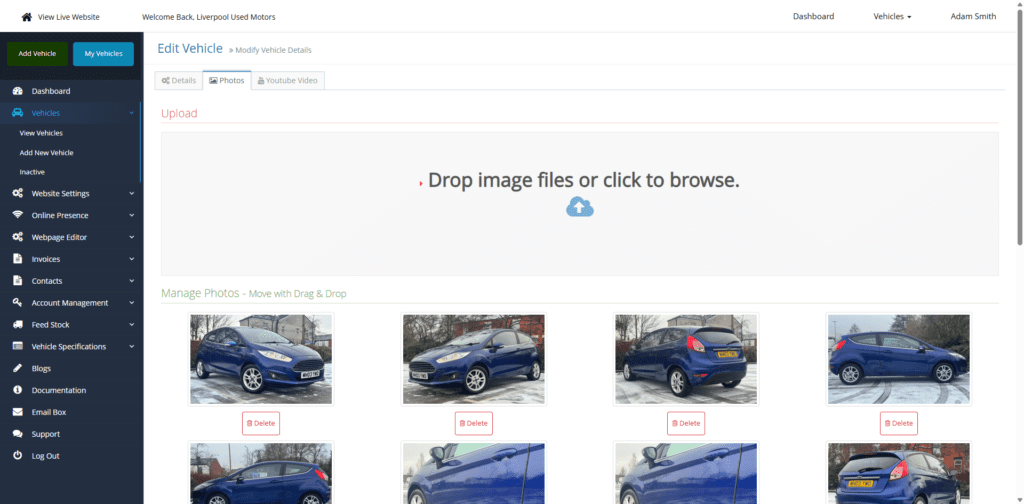
Task: Click the car icon next to Vehicles
Action: tap(18, 113)
